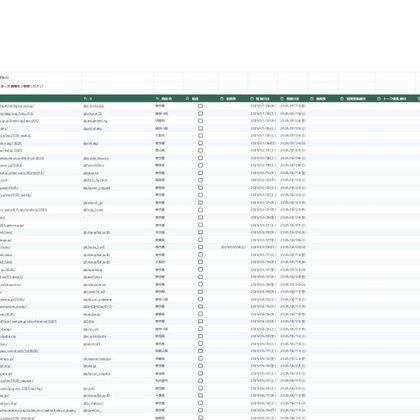The width and height of the screenshot is (420, 420).
Task: Click the checkbox-type icon in the green header
Action: click(187, 99)
